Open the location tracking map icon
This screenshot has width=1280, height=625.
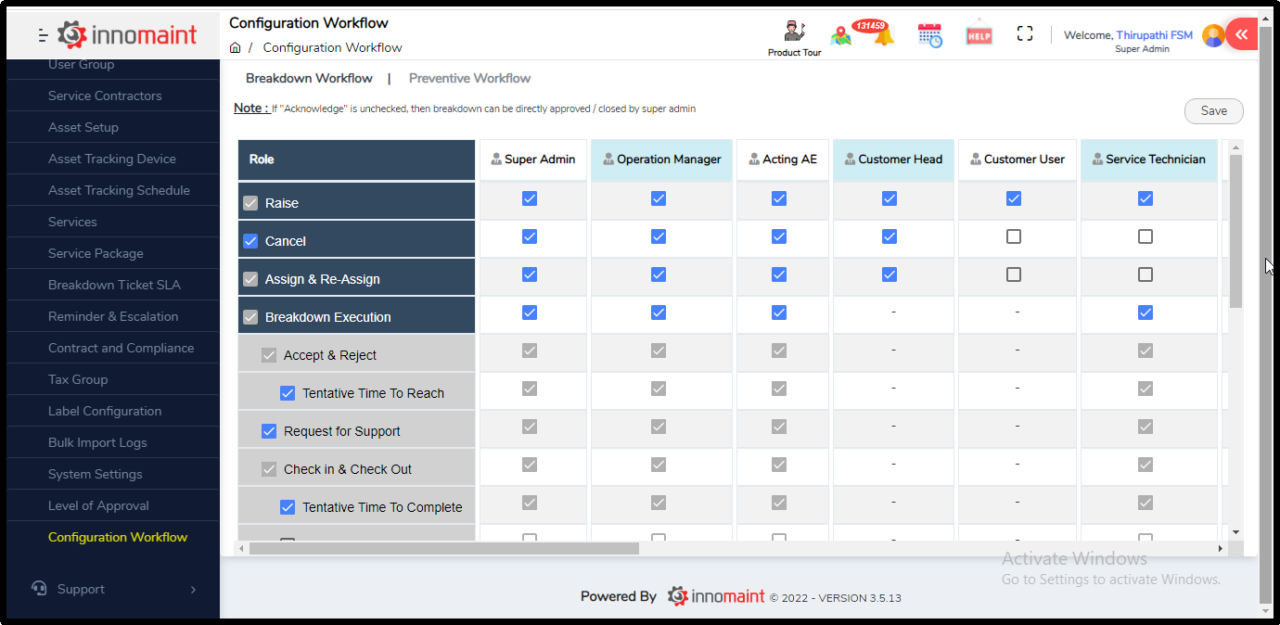point(841,33)
